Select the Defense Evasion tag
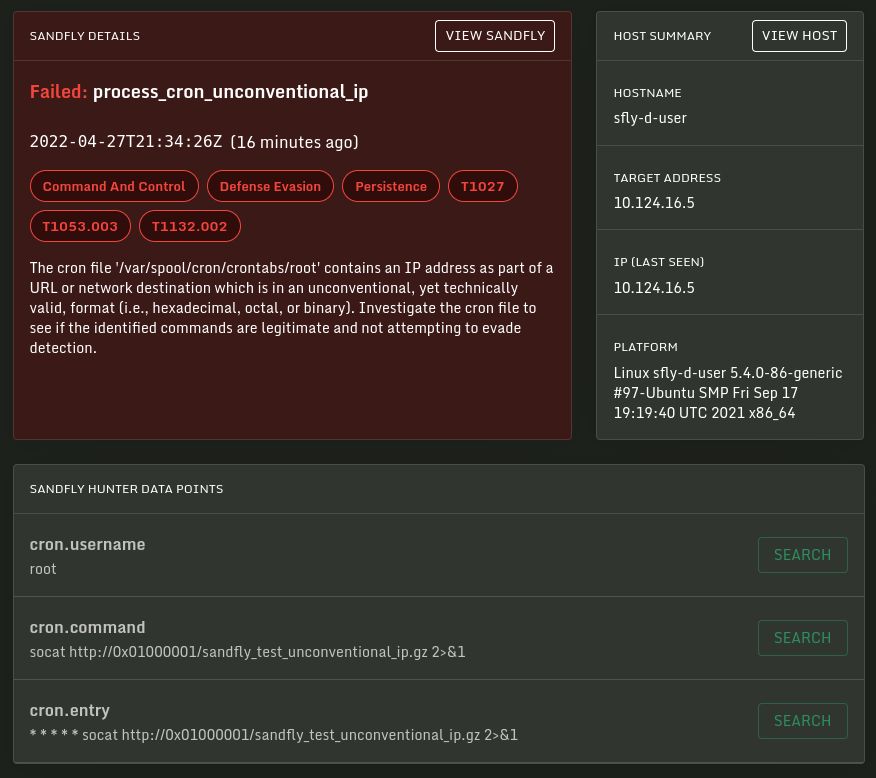Screen dimensions: 876x778 [270, 186]
